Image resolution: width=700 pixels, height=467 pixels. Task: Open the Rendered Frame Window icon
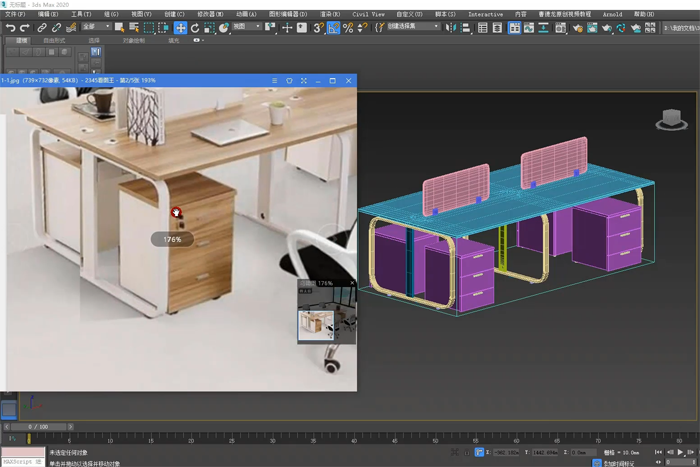[x=592, y=28]
